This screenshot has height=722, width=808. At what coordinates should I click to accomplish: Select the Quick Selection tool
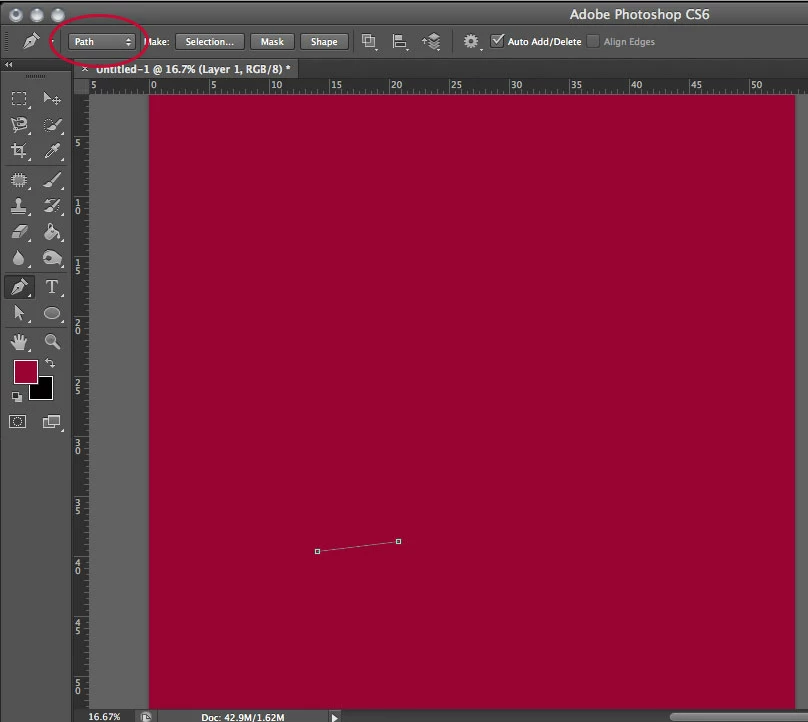pos(52,124)
